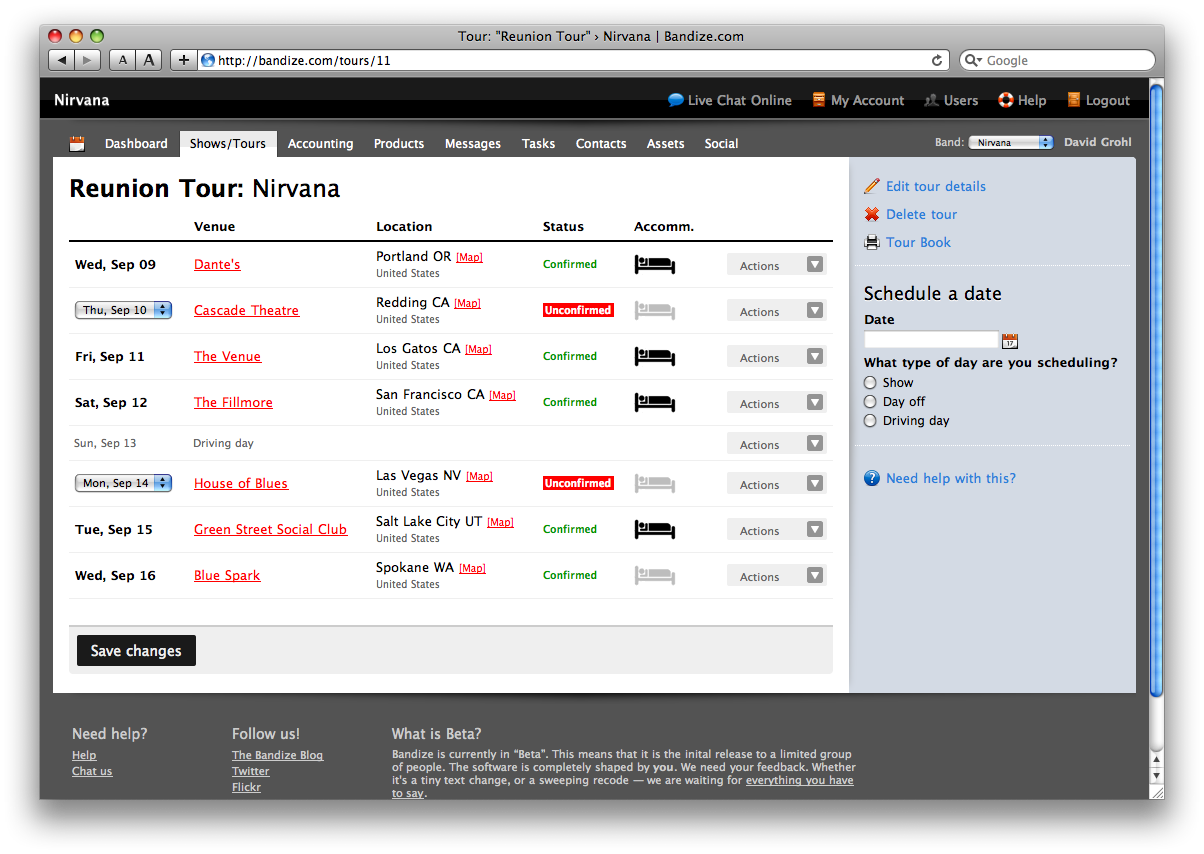Image resolution: width=1204 pixels, height=854 pixels.
Task: Open Actions dropdown for House of Blues row
Action: click(777, 484)
